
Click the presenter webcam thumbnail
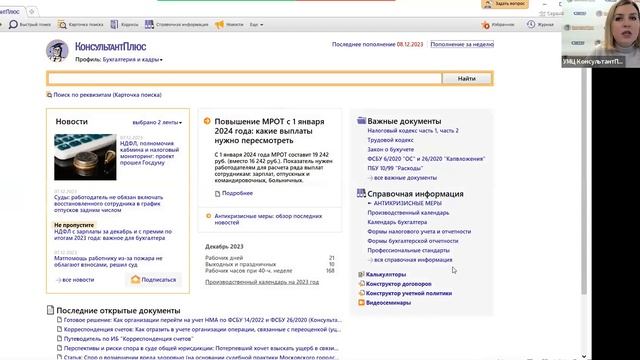point(601,33)
